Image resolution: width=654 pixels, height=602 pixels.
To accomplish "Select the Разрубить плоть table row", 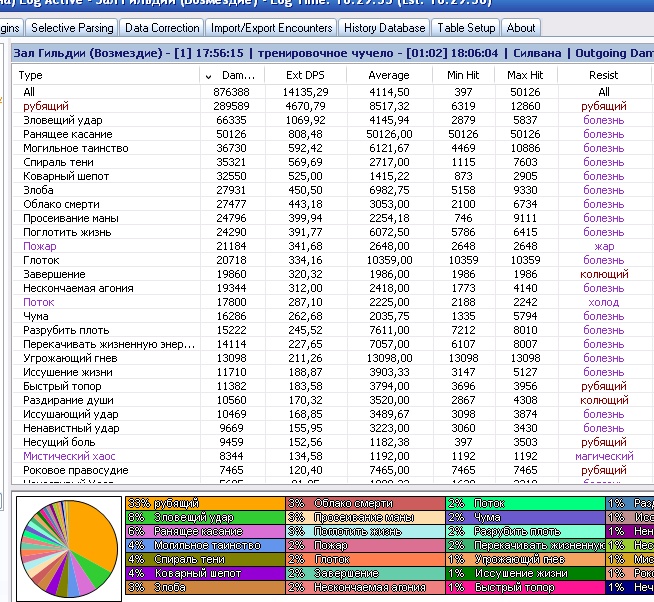I will [x=332, y=330].
